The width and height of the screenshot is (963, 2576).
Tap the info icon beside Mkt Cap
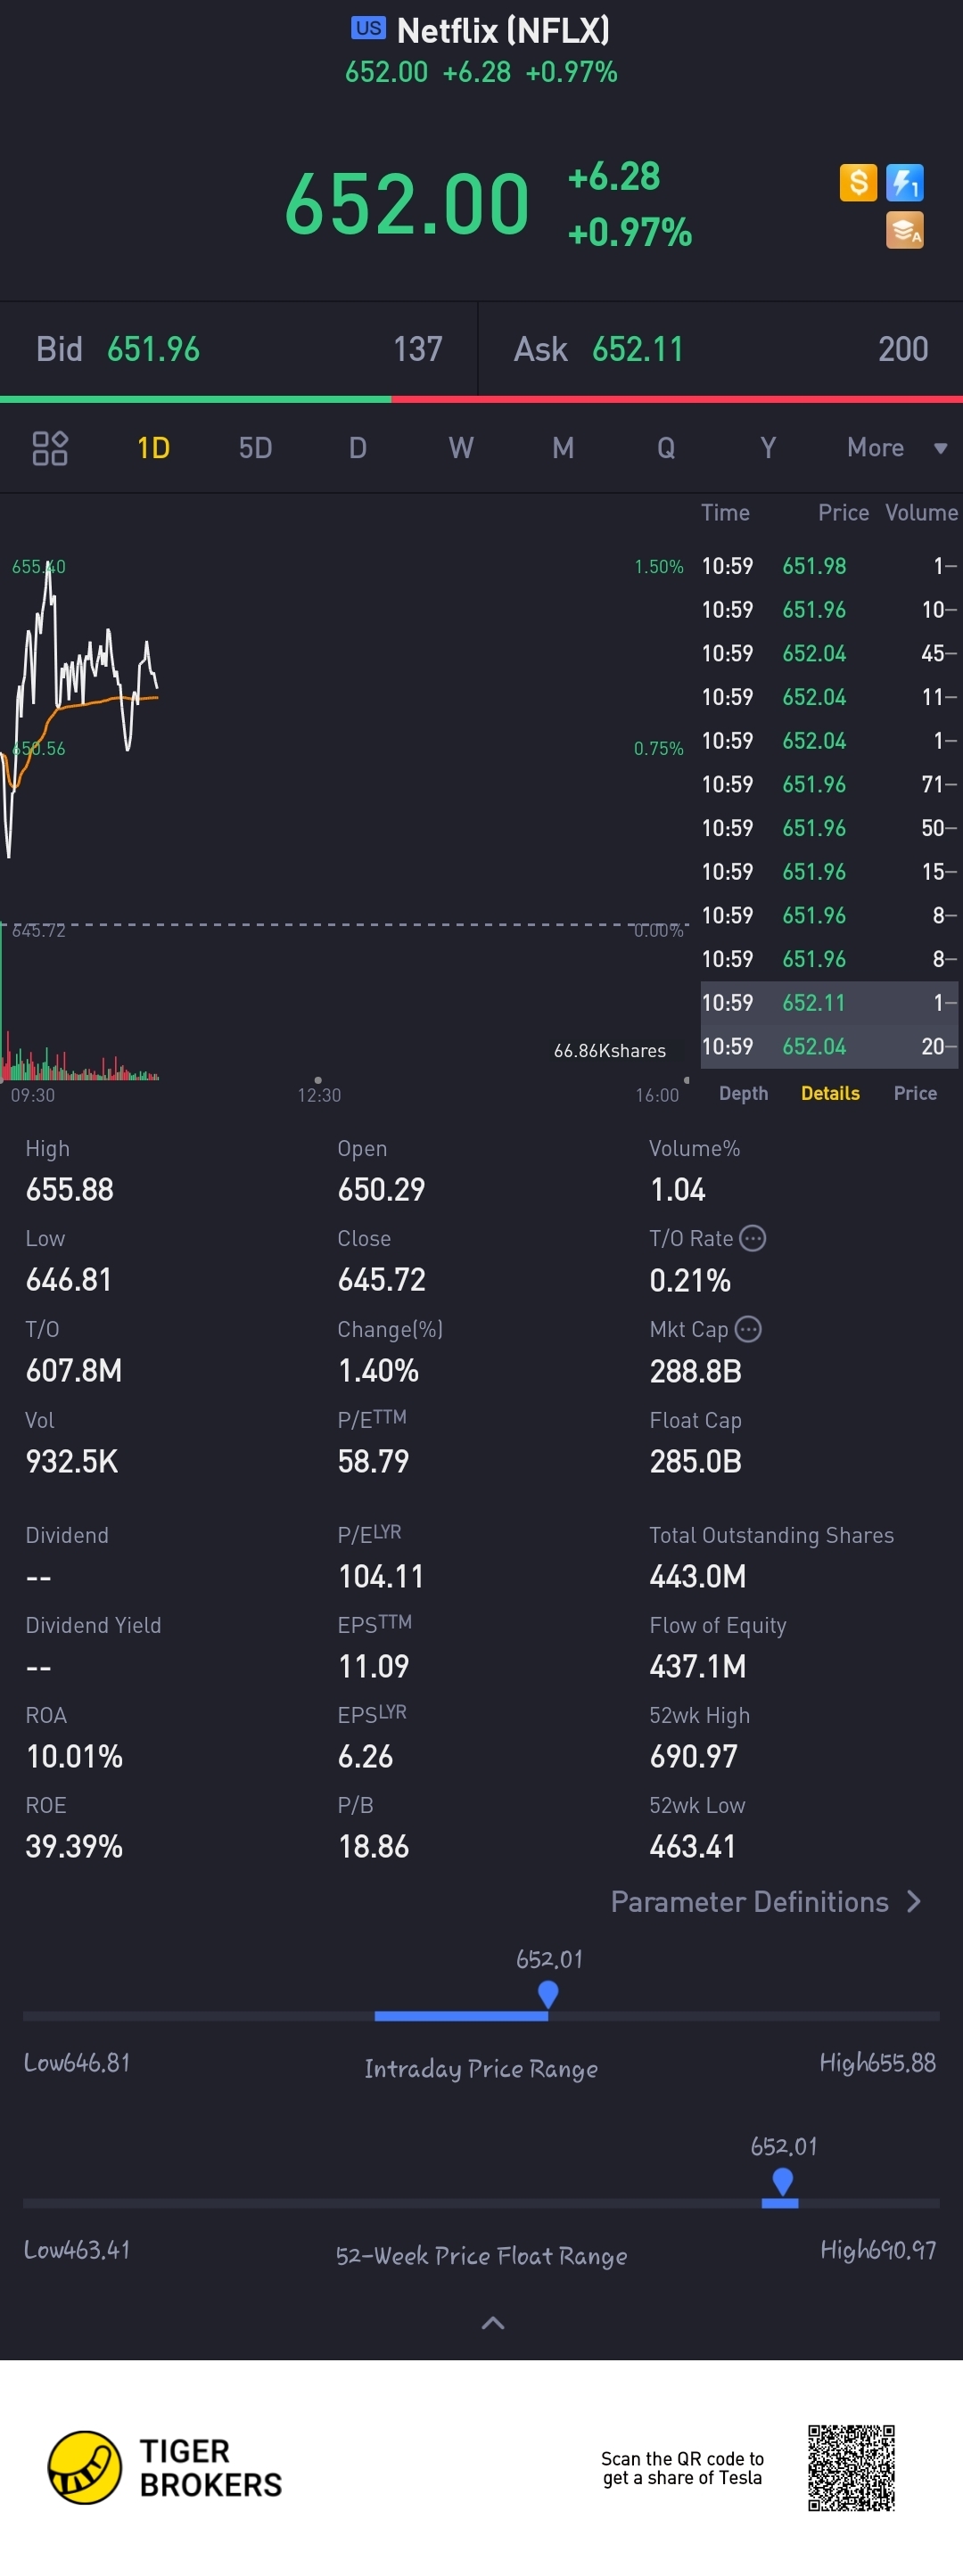tap(748, 1329)
